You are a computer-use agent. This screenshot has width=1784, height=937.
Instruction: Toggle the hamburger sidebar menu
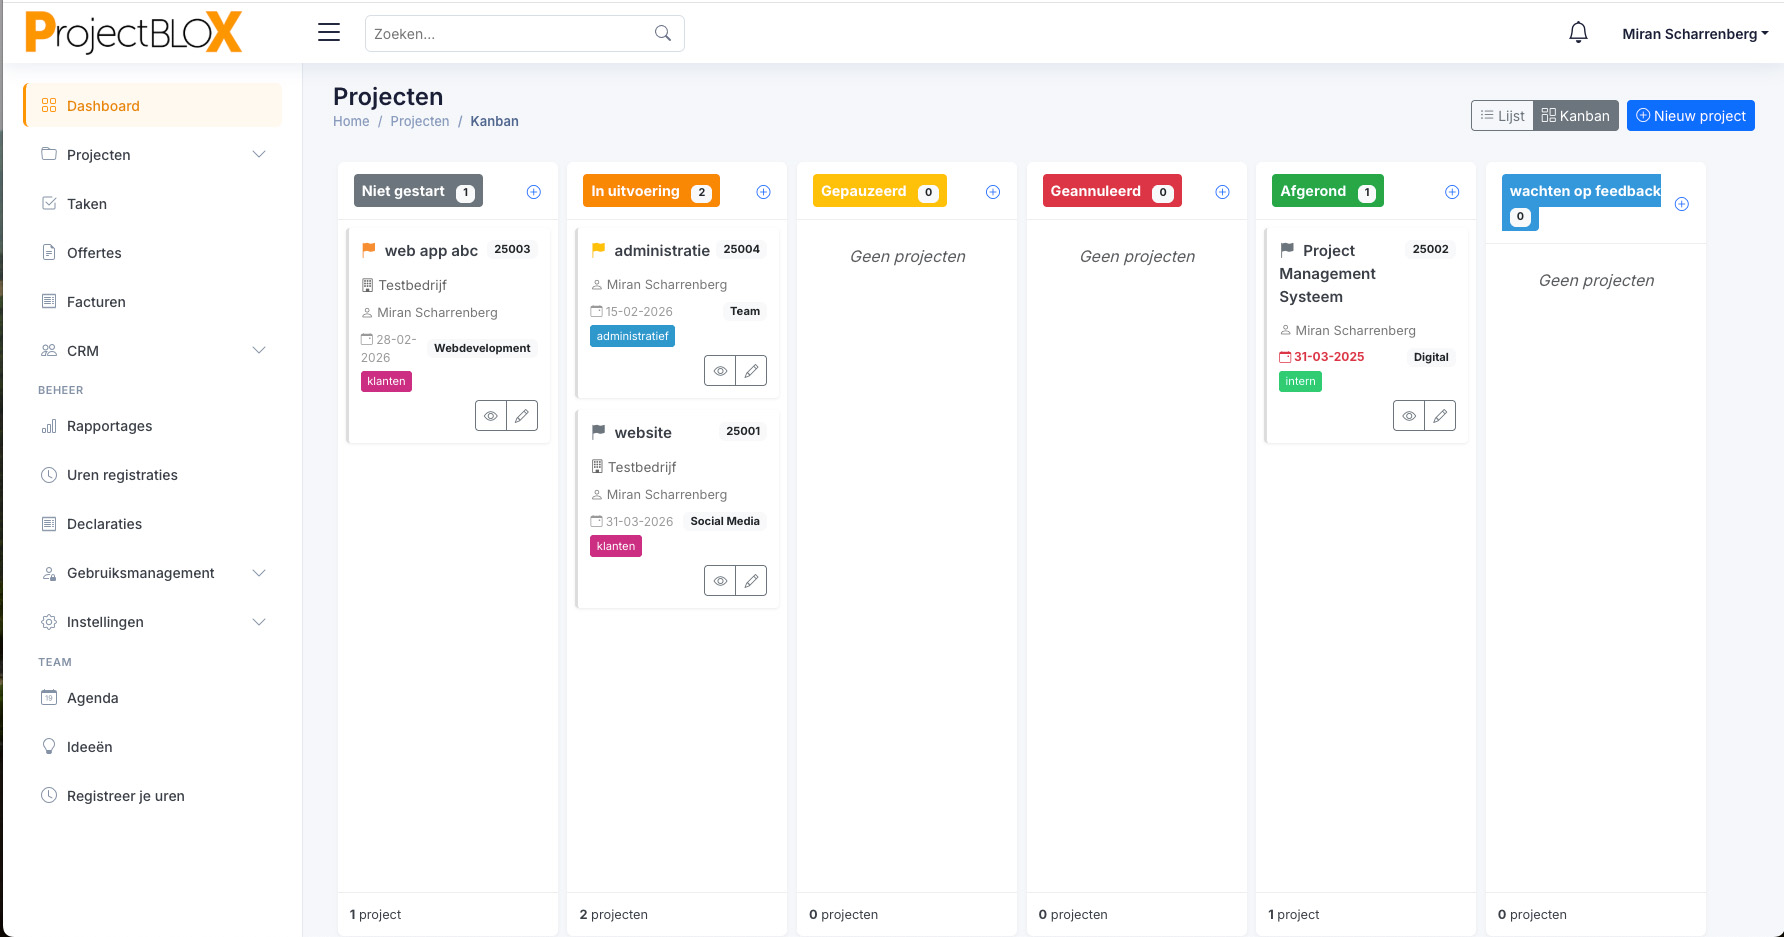point(329,33)
